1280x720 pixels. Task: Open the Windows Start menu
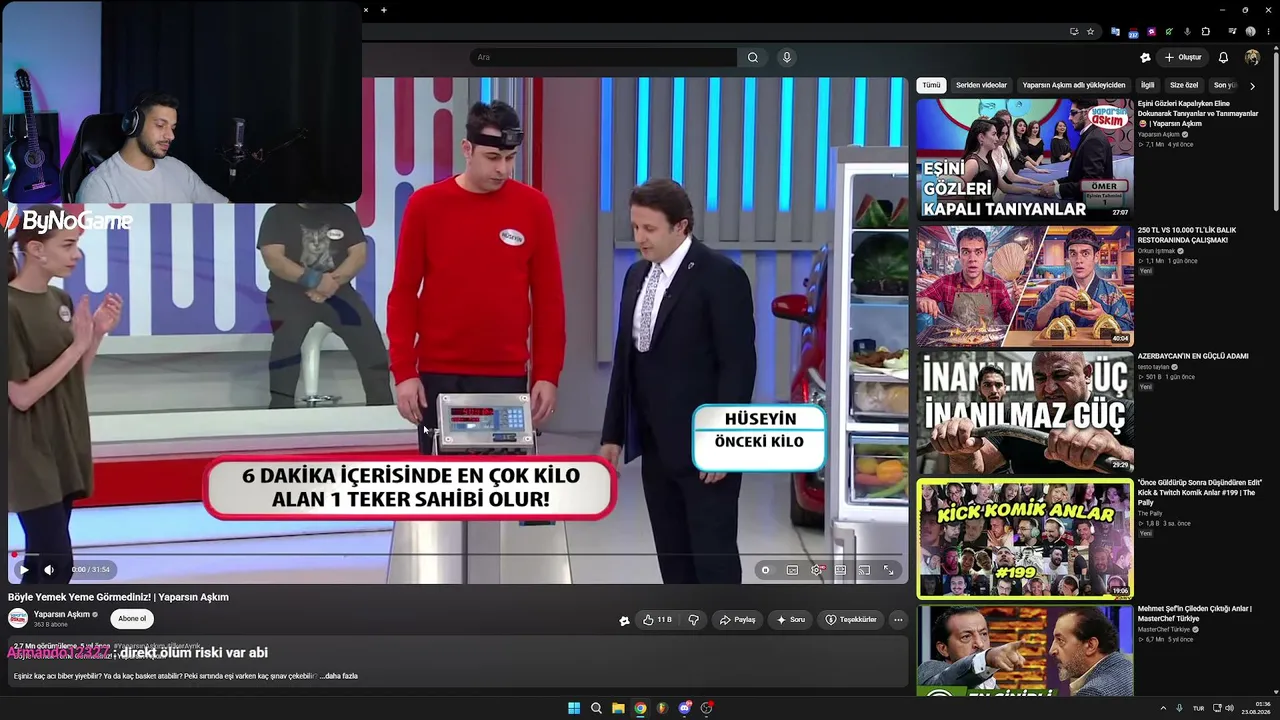pos(574,708)
